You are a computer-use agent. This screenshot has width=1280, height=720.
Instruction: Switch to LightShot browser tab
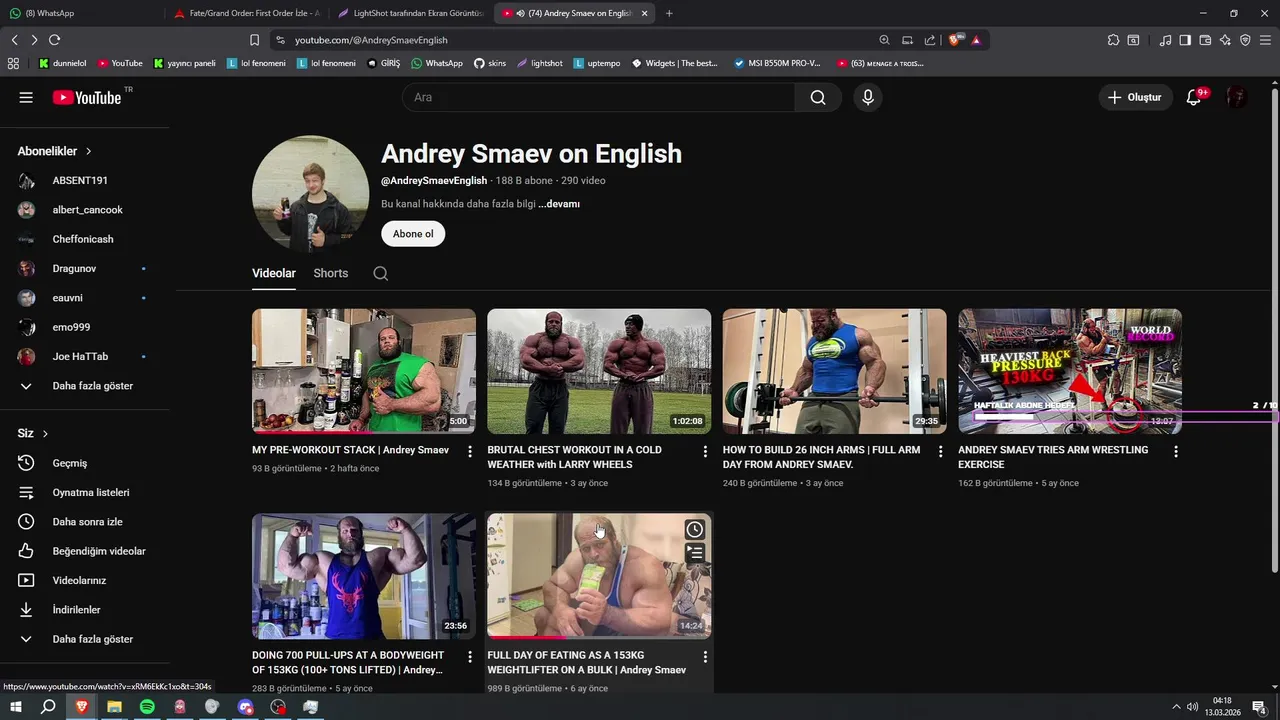click(411, 13)
